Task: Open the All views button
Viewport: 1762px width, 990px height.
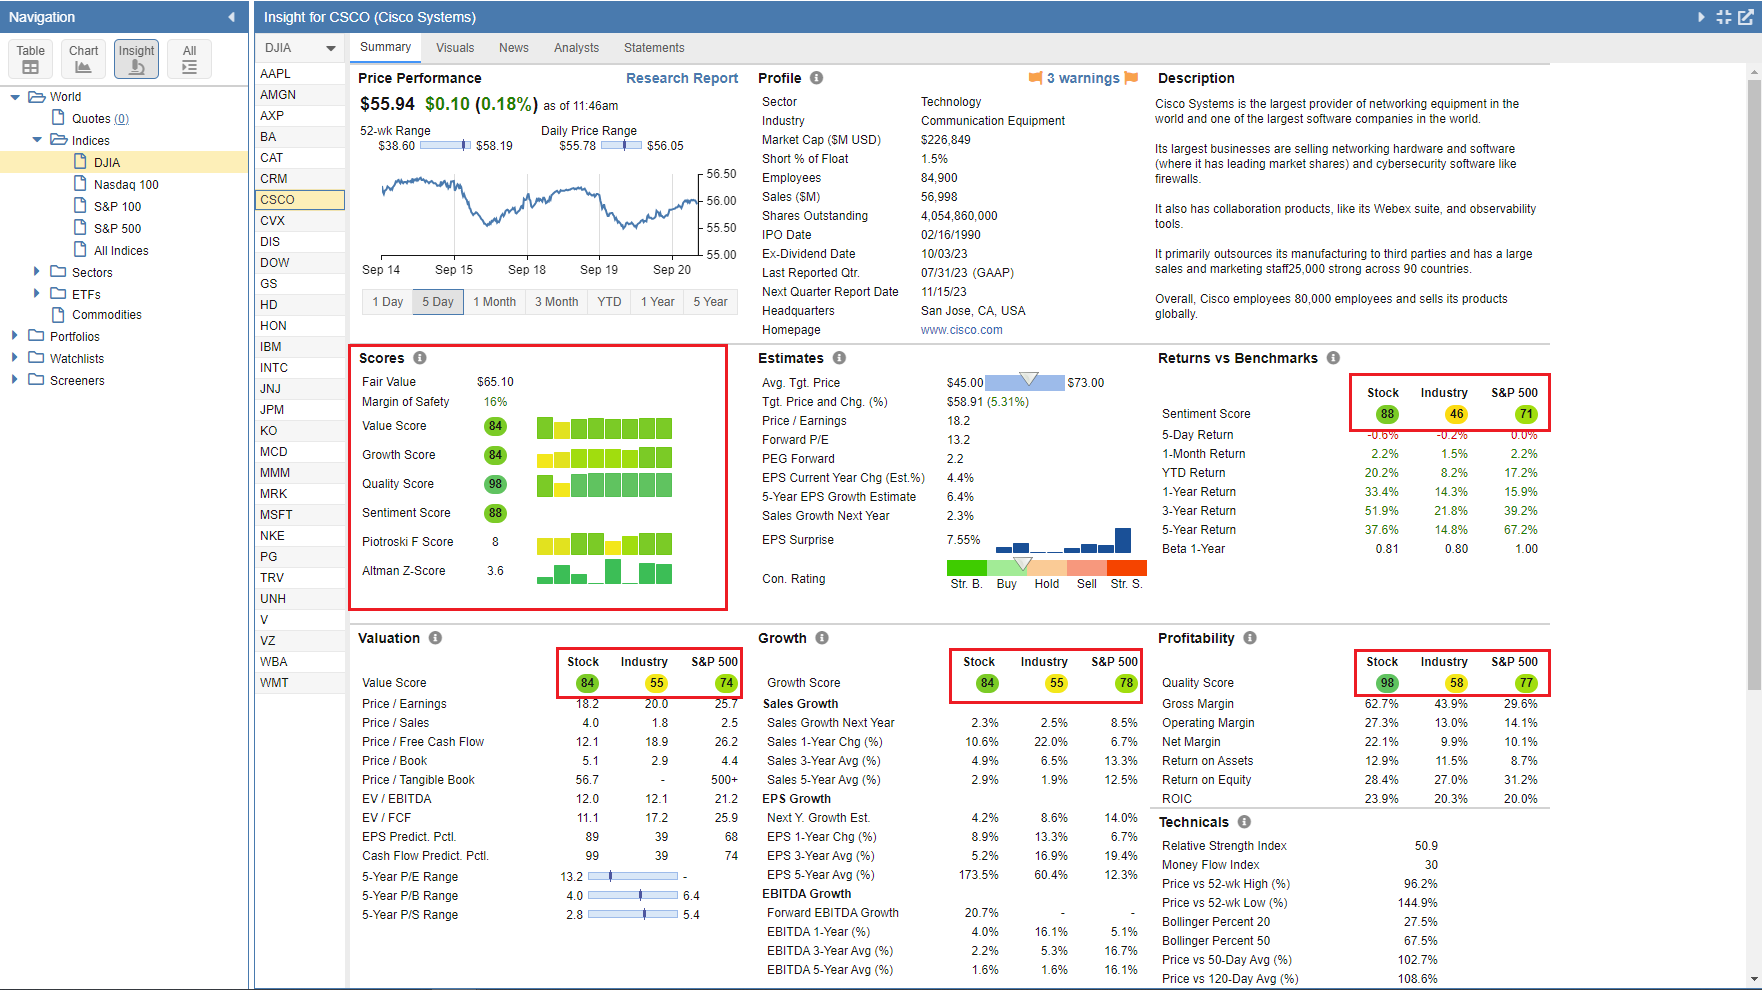Action: pyautogui.click(x=189, y=59)
